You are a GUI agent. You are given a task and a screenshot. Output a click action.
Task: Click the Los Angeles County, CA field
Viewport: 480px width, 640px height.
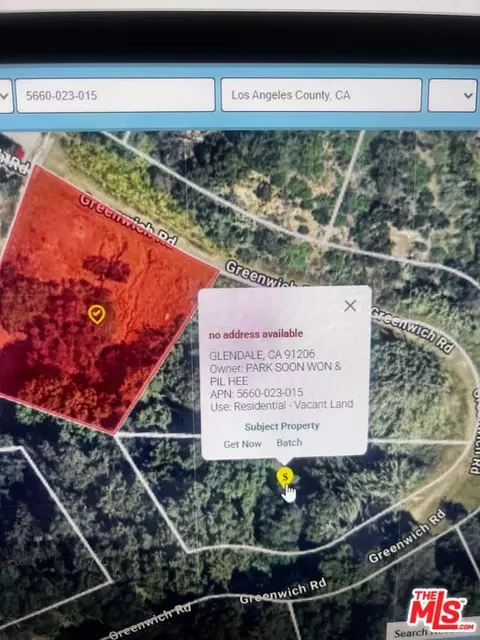click(x=321, y=95)
